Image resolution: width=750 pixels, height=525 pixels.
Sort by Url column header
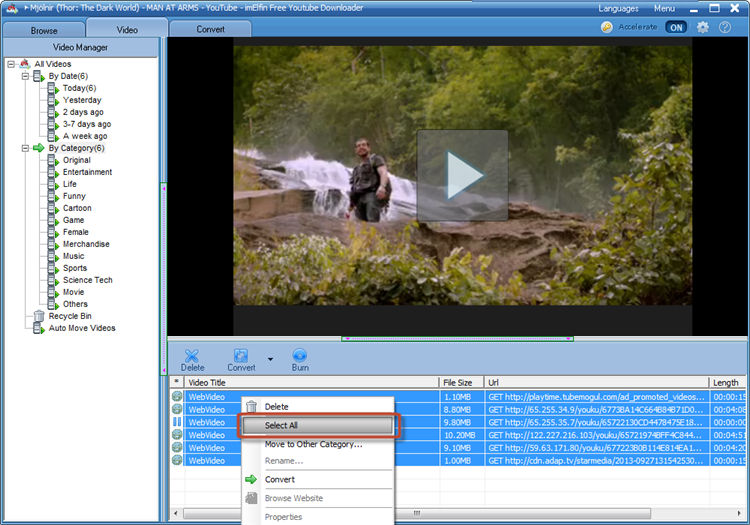[596, 383]
